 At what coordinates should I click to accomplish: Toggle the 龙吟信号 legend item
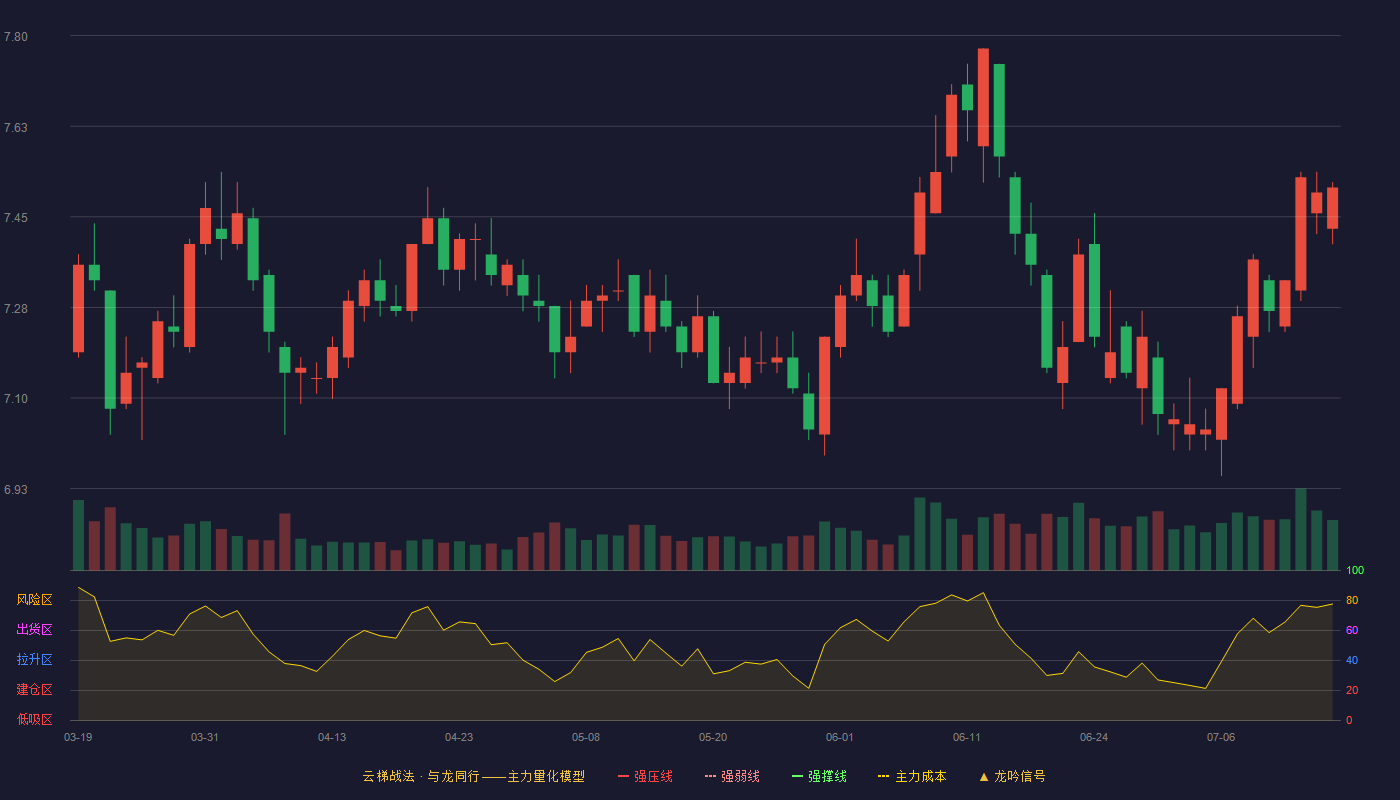point(1012,776)
